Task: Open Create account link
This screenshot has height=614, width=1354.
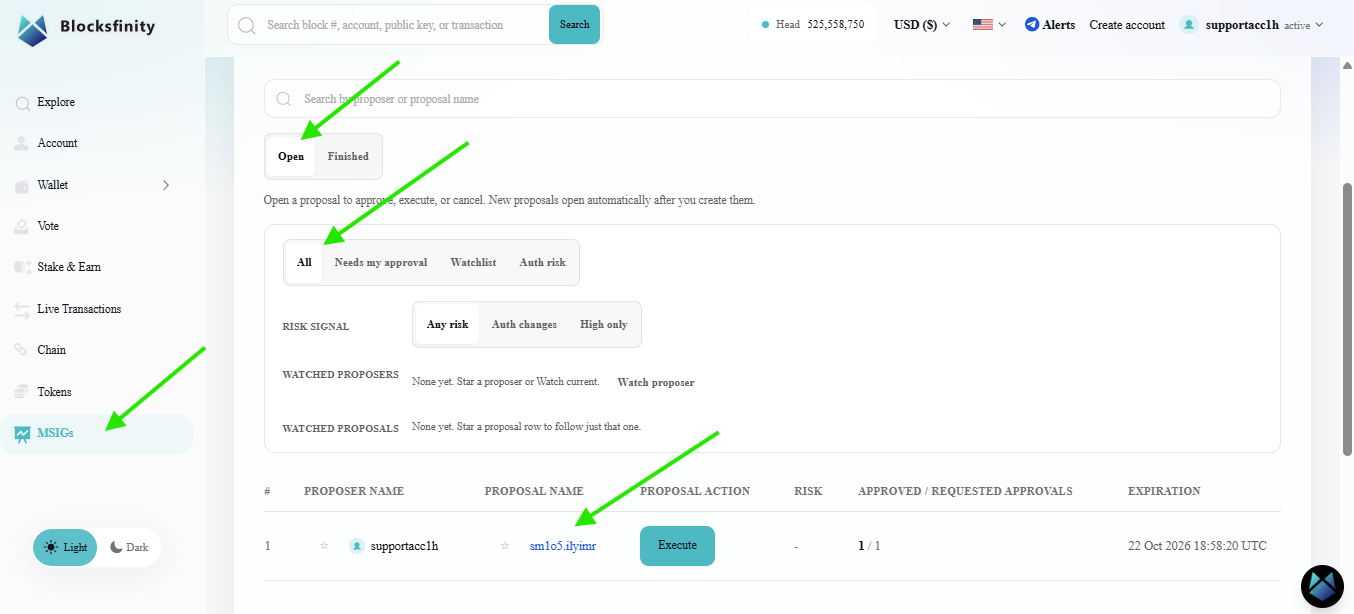Action: 1127,25
